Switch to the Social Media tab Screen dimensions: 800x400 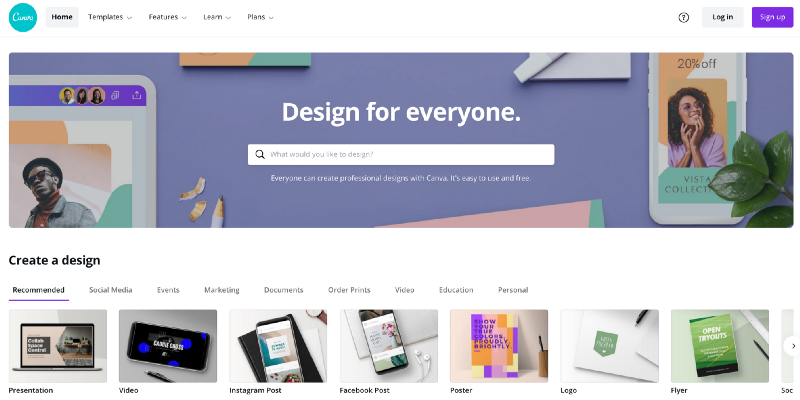coord(111,290)
